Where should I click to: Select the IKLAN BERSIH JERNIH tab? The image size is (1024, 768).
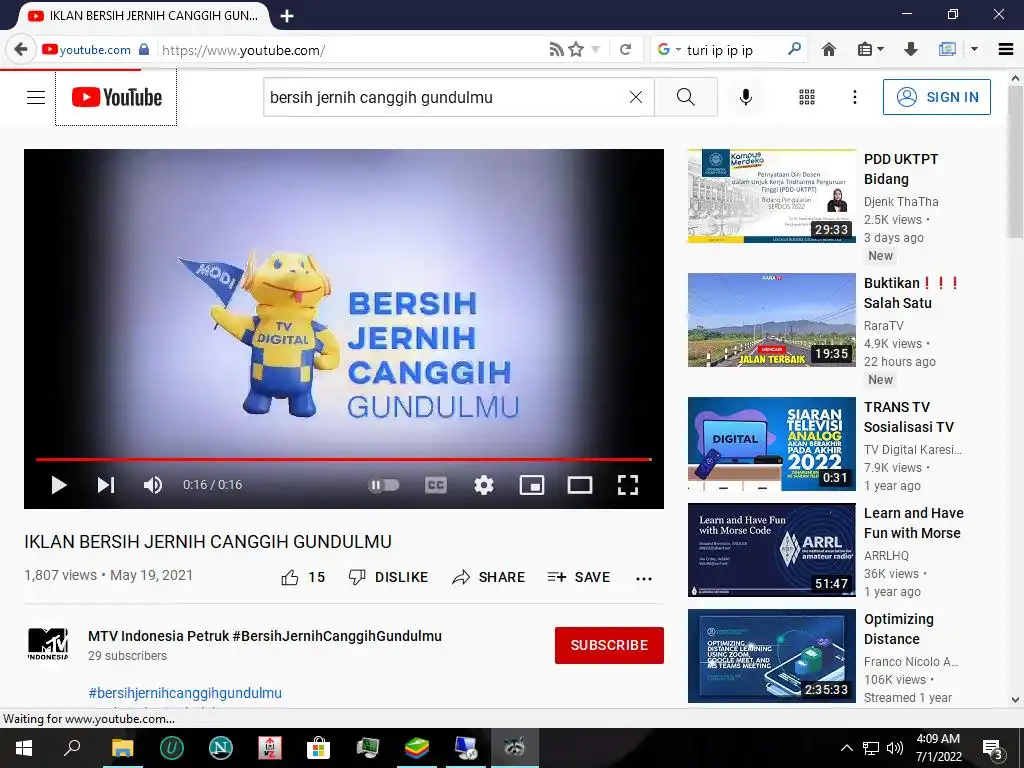(142, 16)
